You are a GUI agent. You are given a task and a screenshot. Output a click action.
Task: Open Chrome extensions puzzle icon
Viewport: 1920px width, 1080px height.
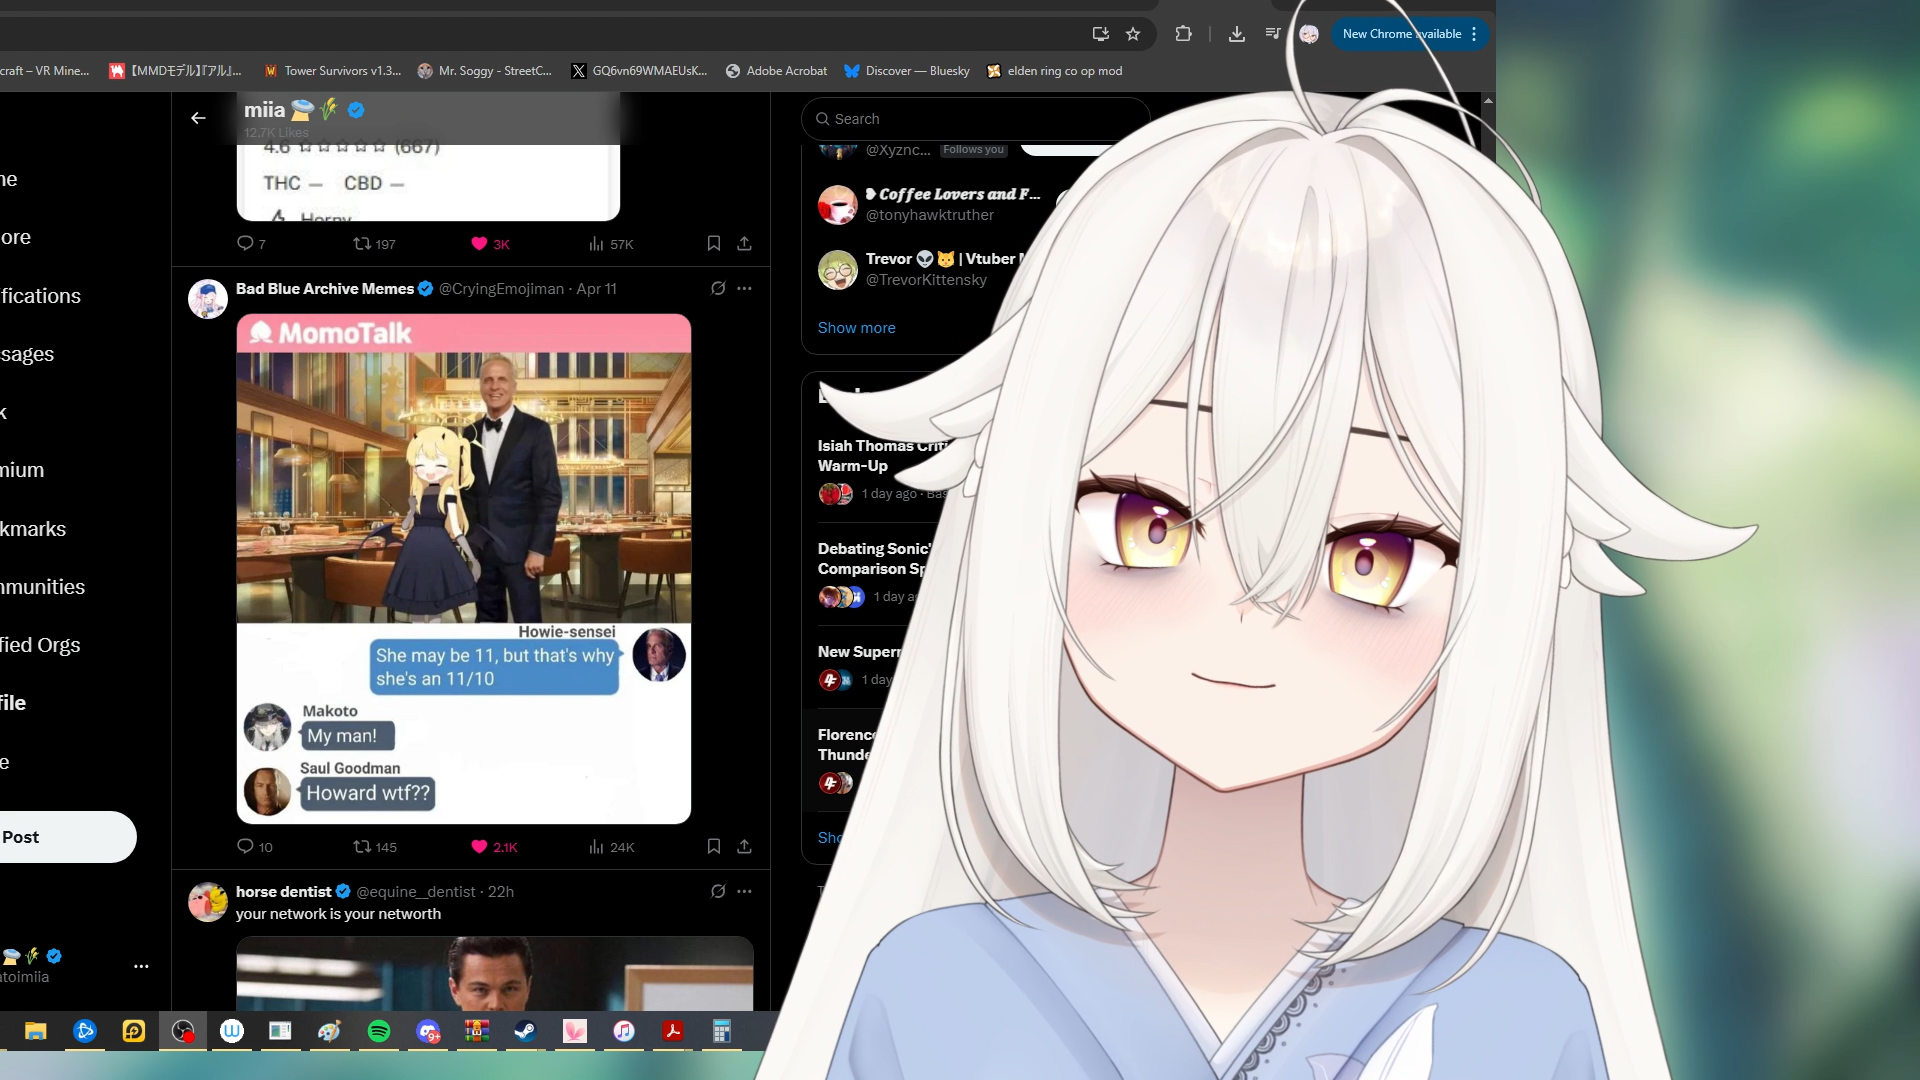tap(1183, 34)
